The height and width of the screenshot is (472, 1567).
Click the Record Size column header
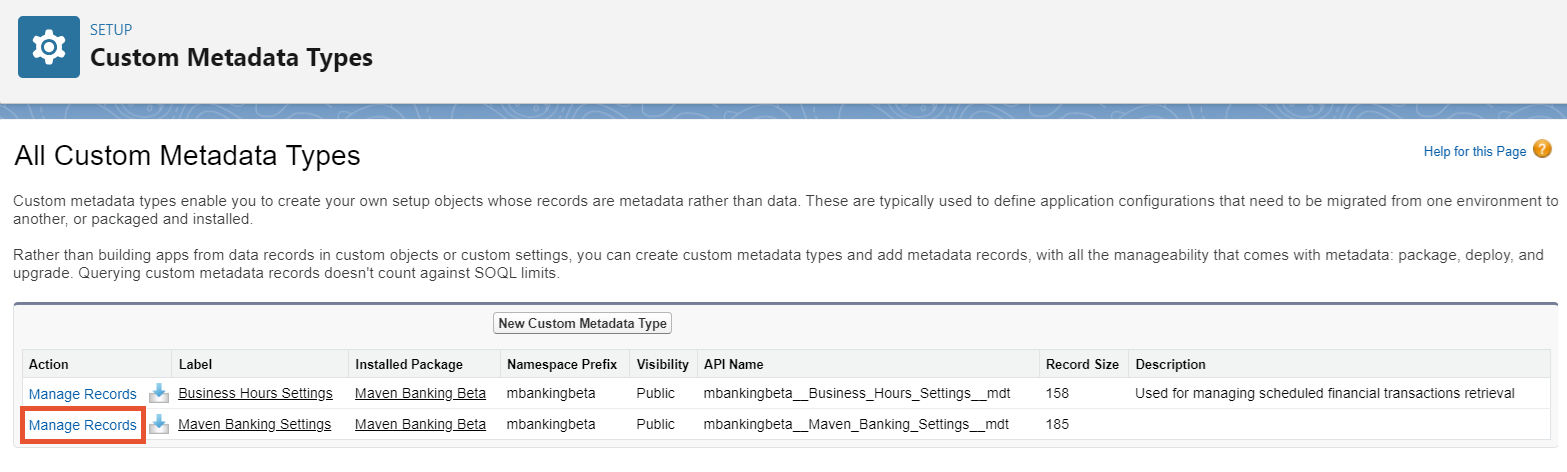coord(1079,364)
